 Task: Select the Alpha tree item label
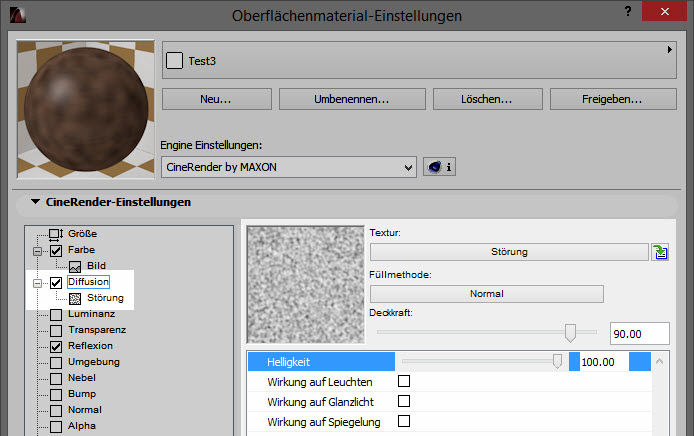82,426
